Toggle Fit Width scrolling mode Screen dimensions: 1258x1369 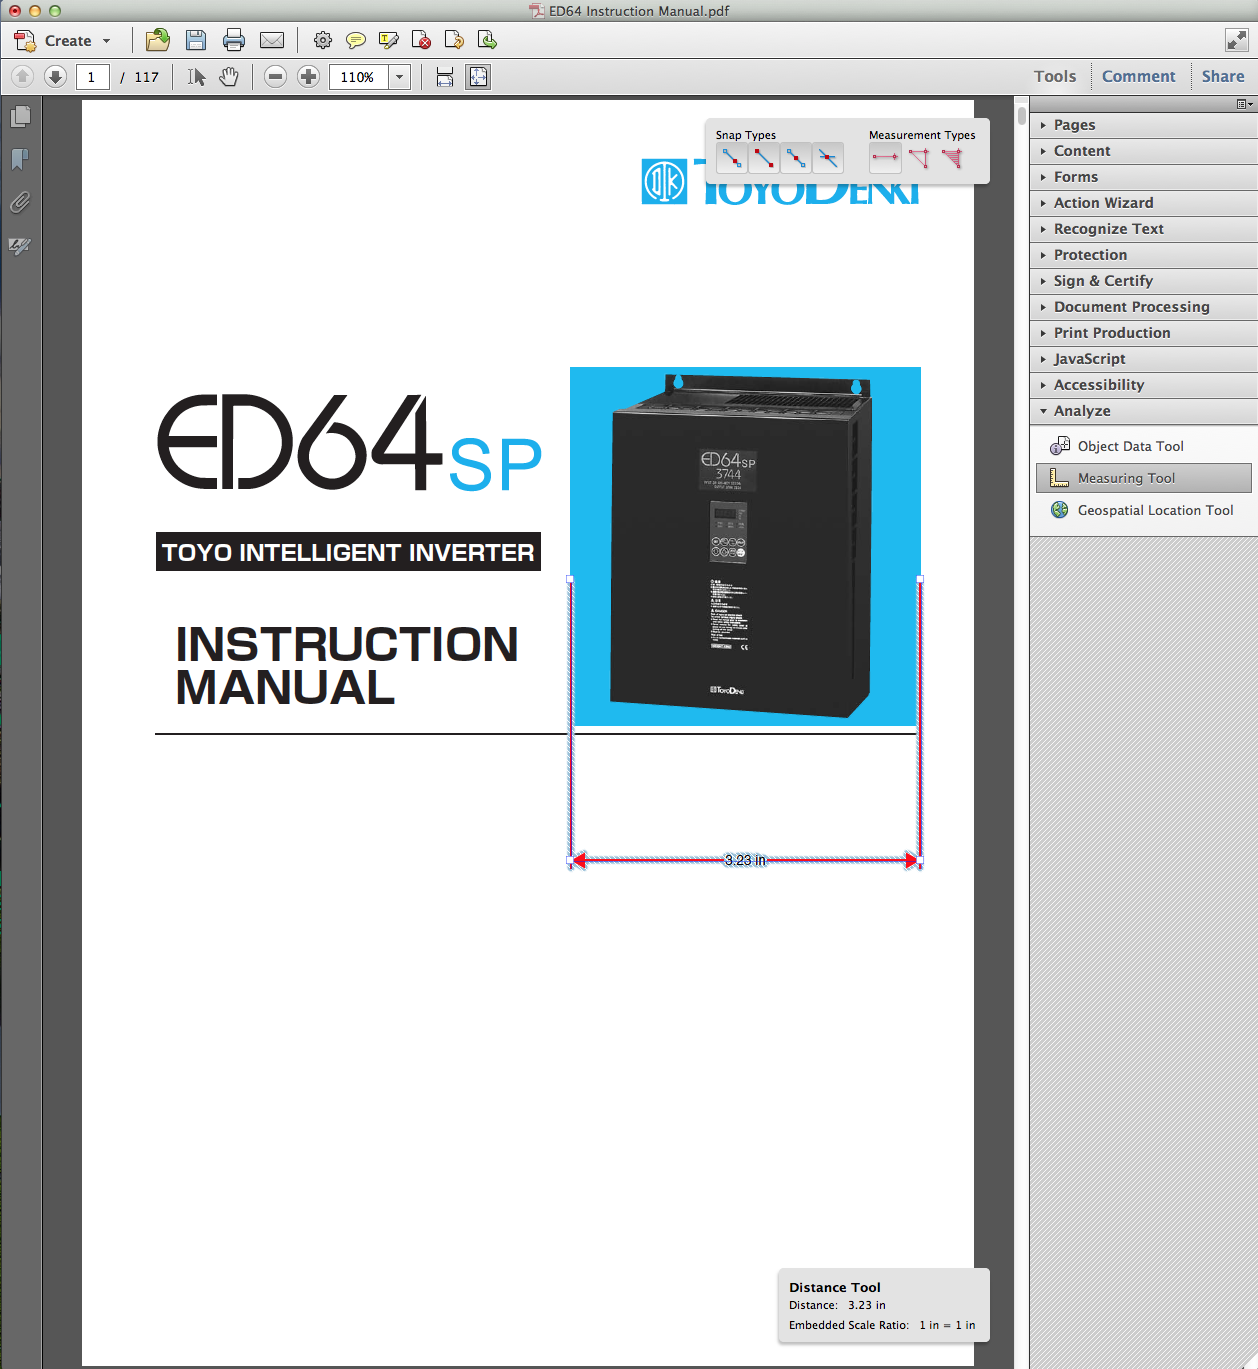point(445,77)
